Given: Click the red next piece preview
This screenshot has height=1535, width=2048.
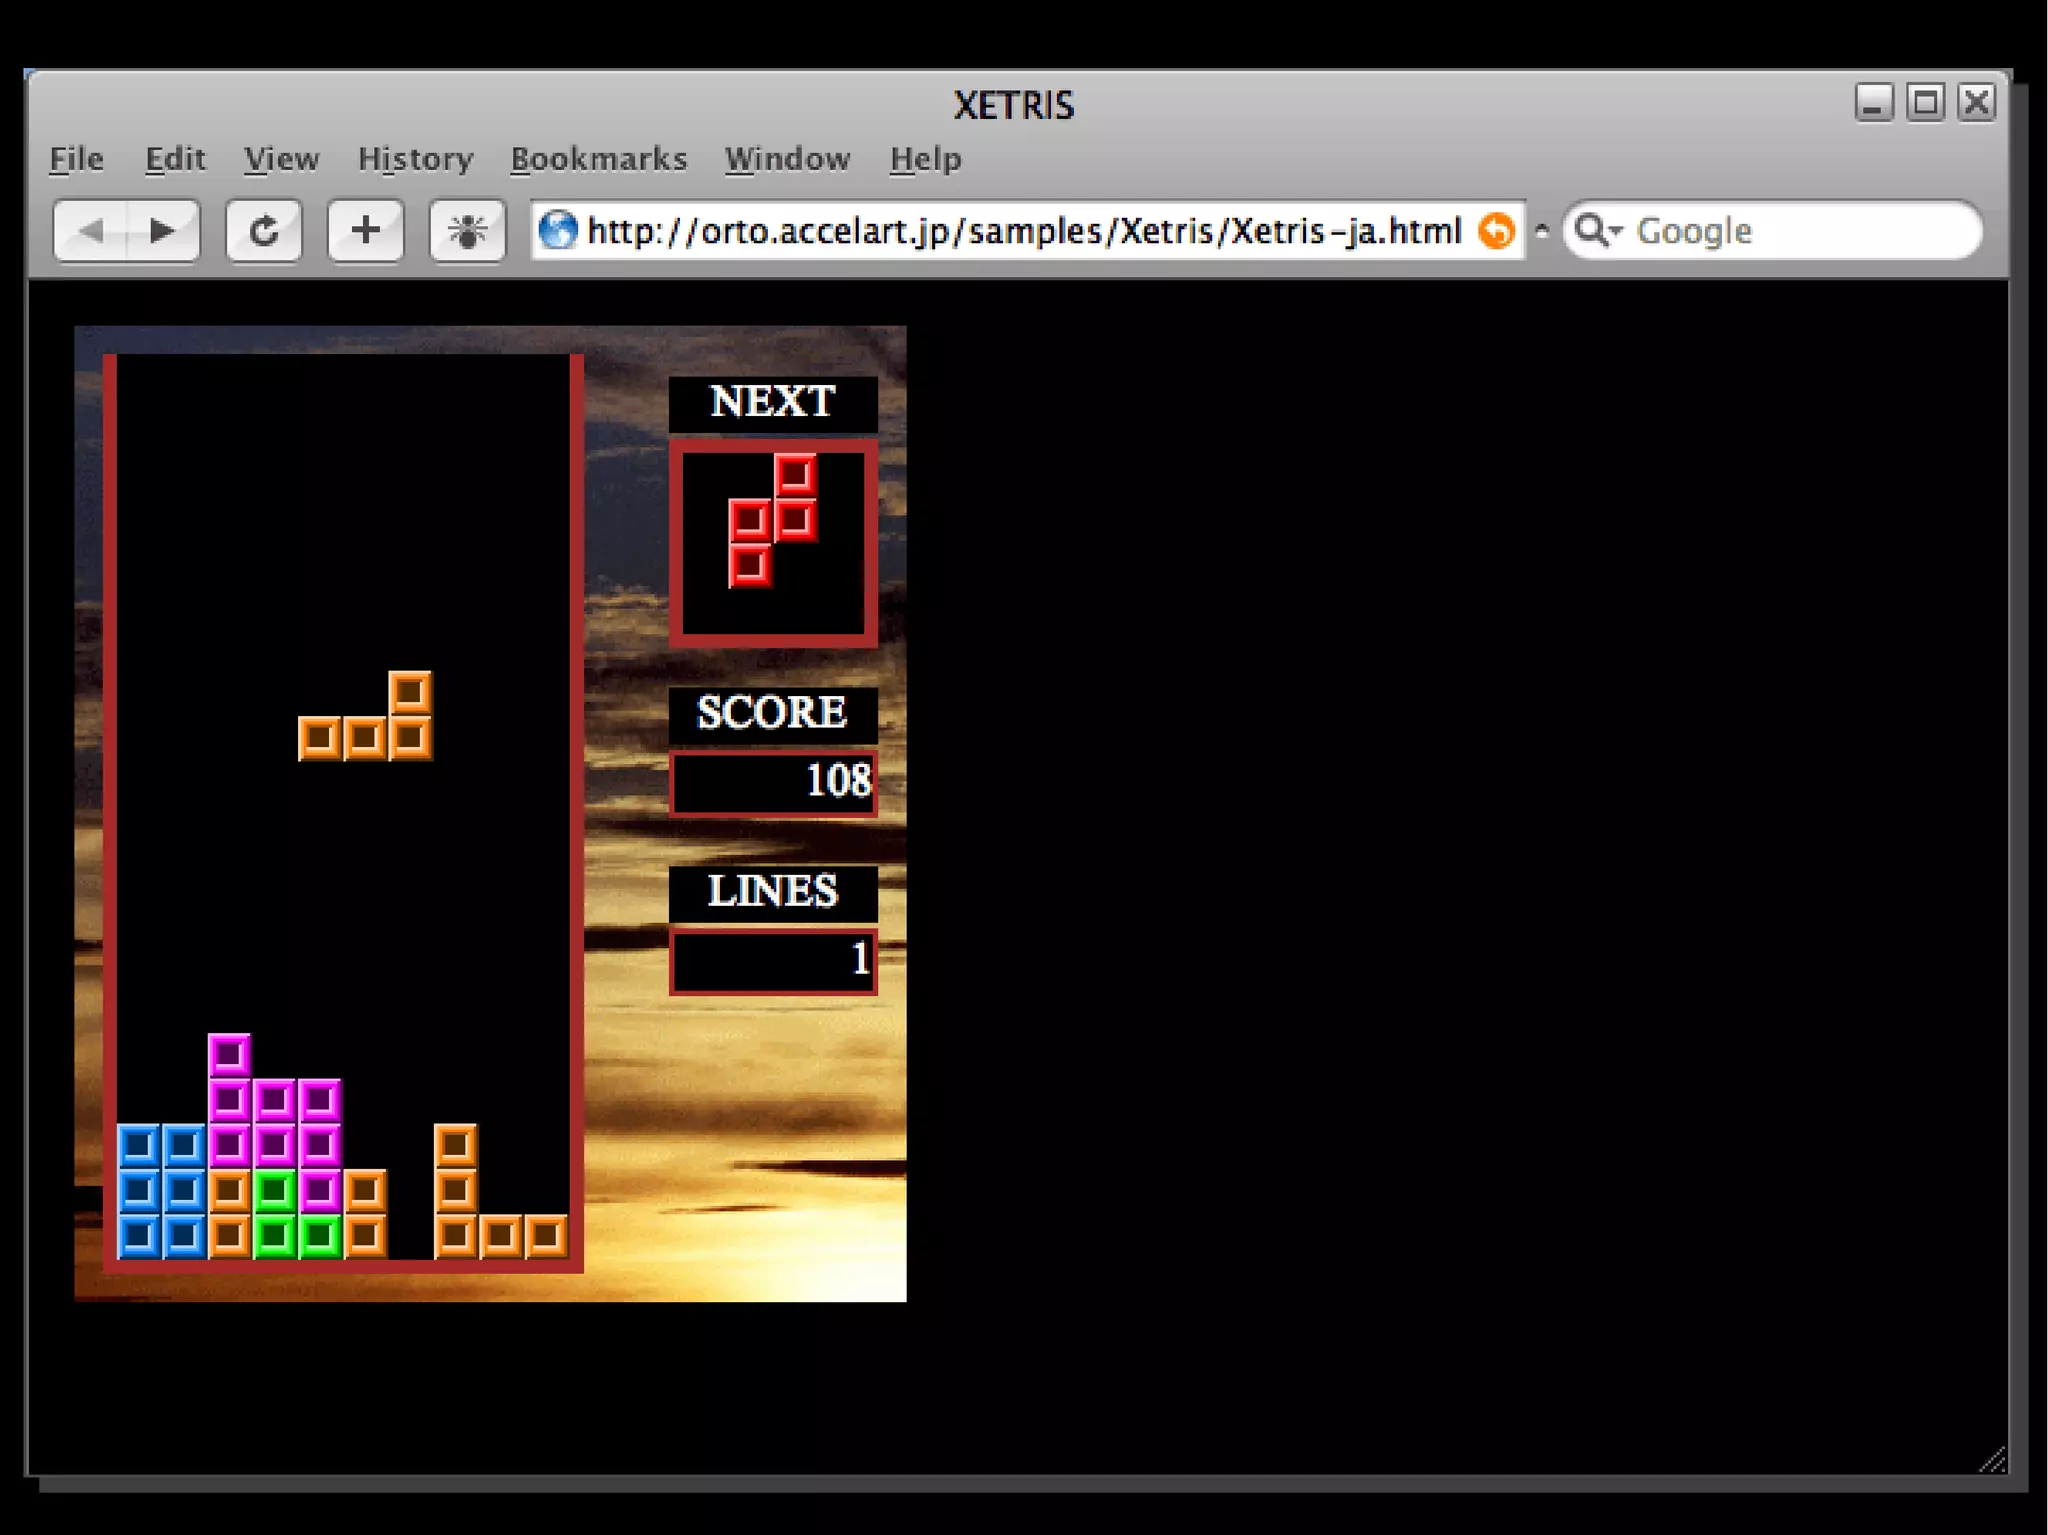Looking at the screenshot, I should tap(772, 520).
